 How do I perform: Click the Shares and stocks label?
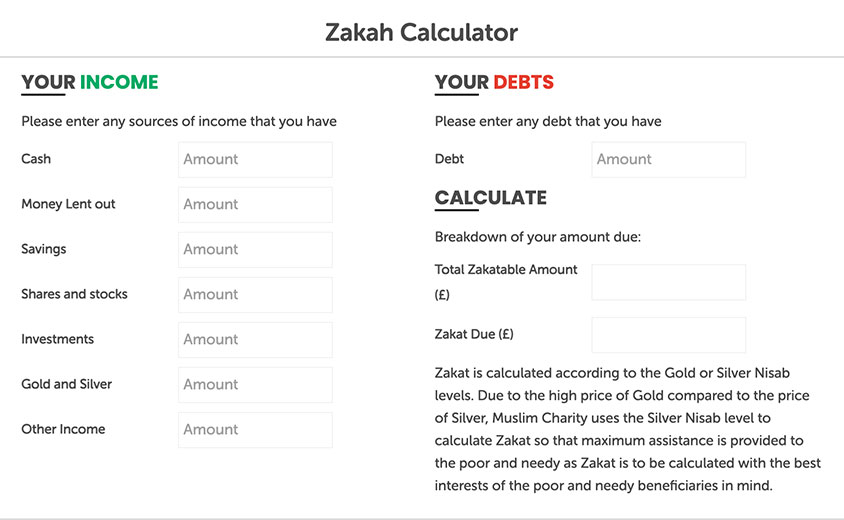point(74,294)
